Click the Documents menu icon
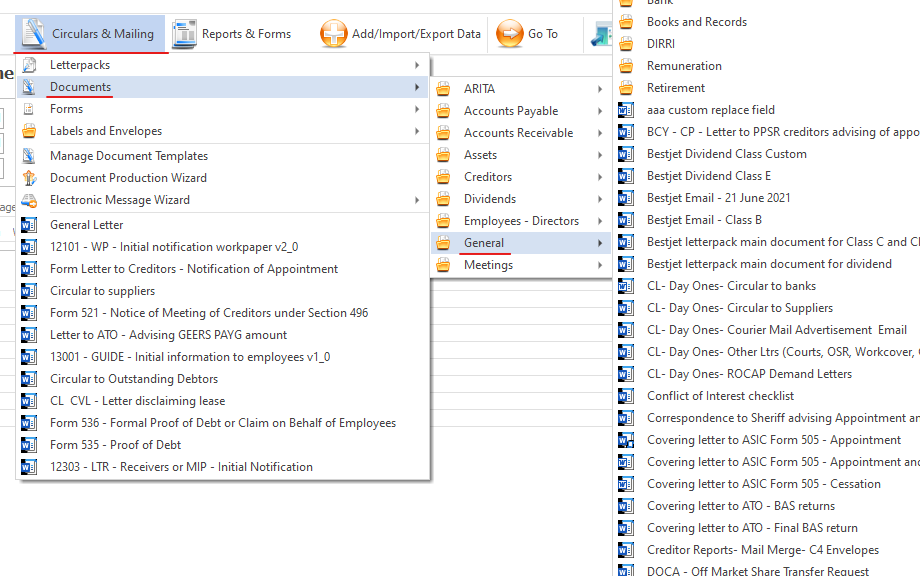This screenshot has width=920, height=576. pyautogui.click(x=31, y=88)
